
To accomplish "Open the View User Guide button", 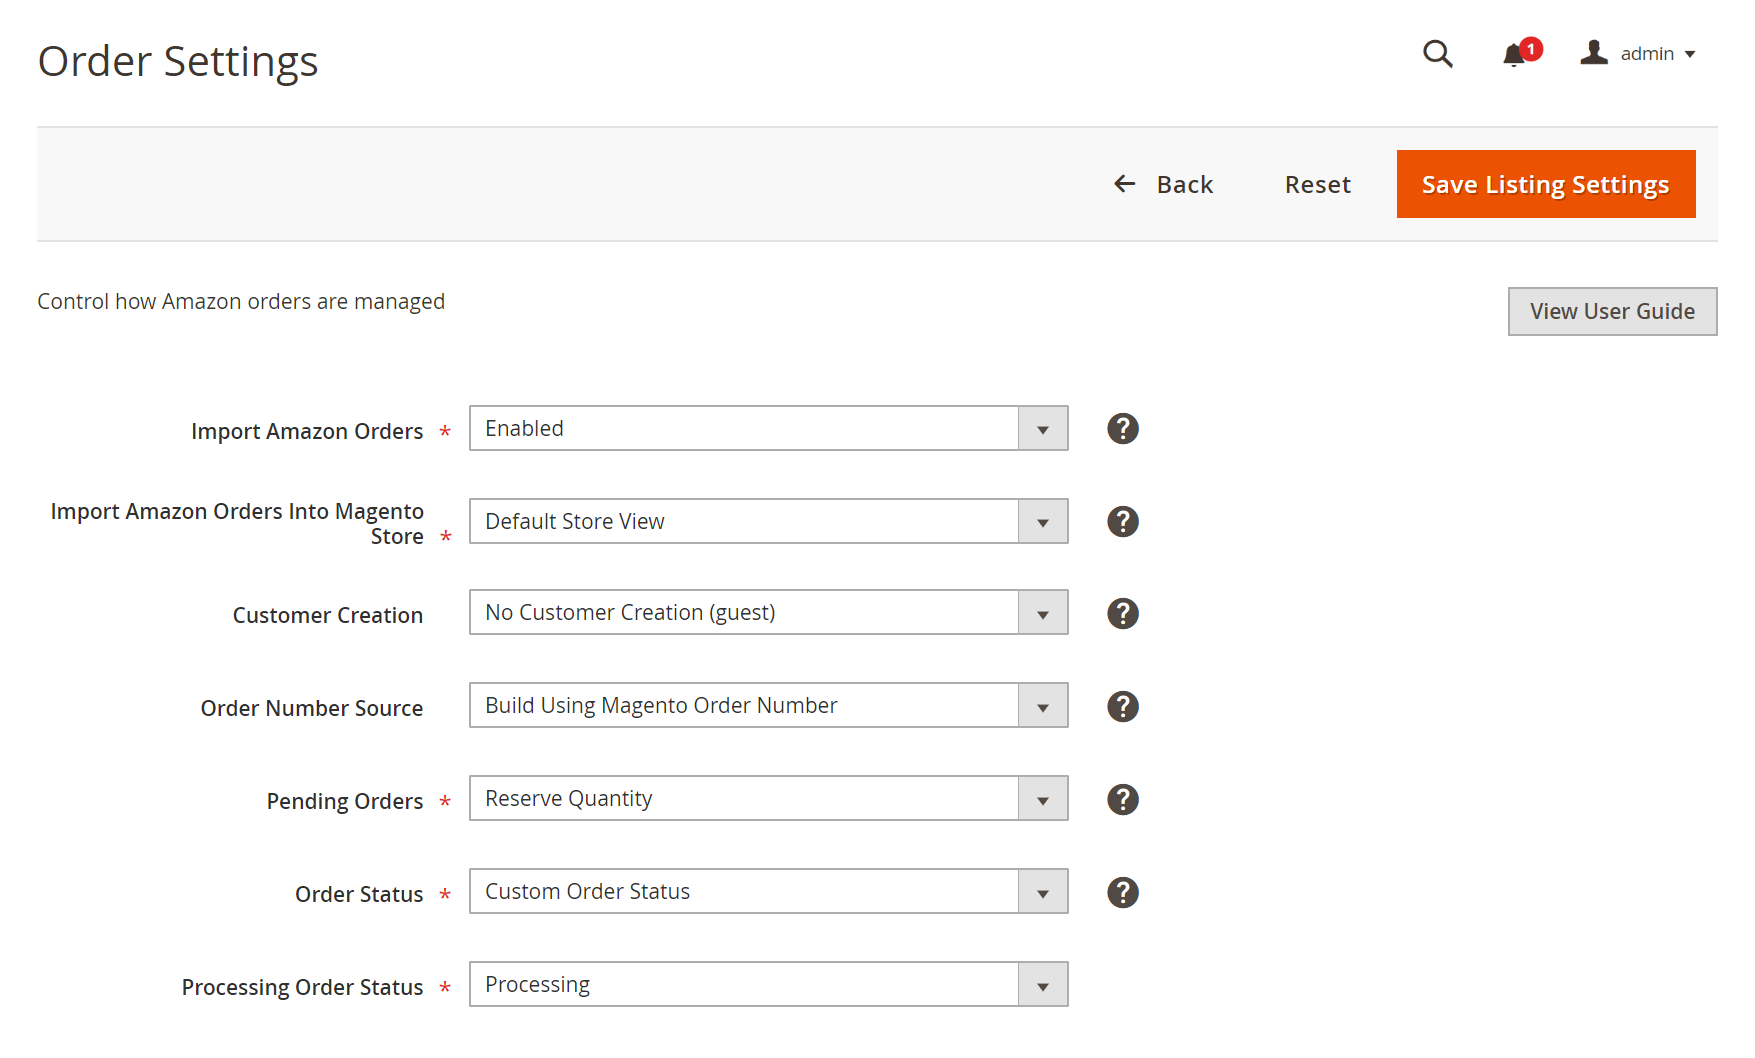I will point(1612,311).
